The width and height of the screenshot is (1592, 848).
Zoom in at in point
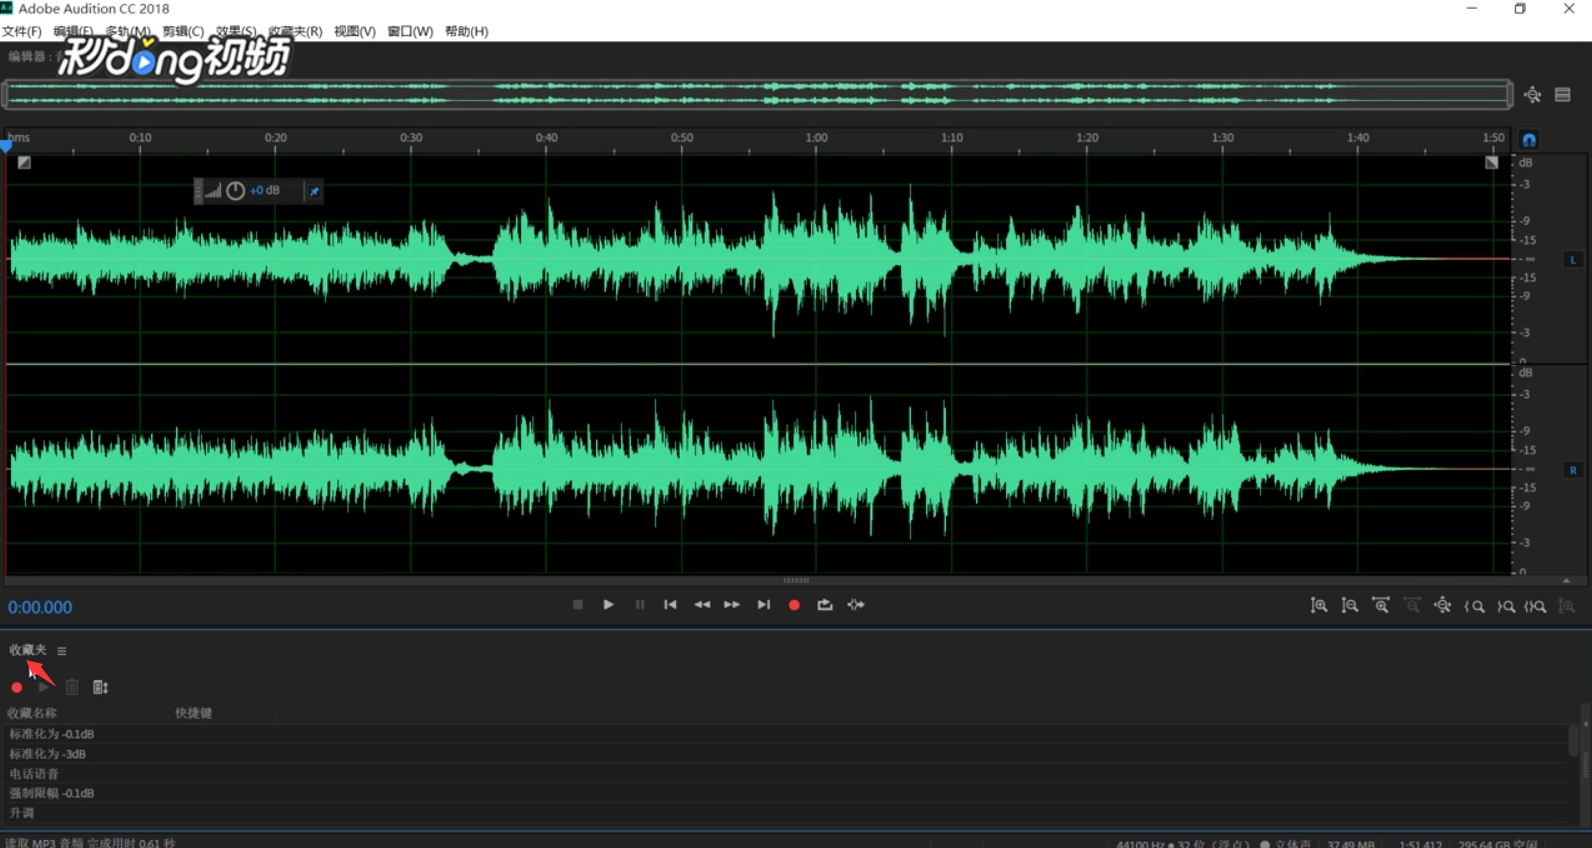point(1474,606)
